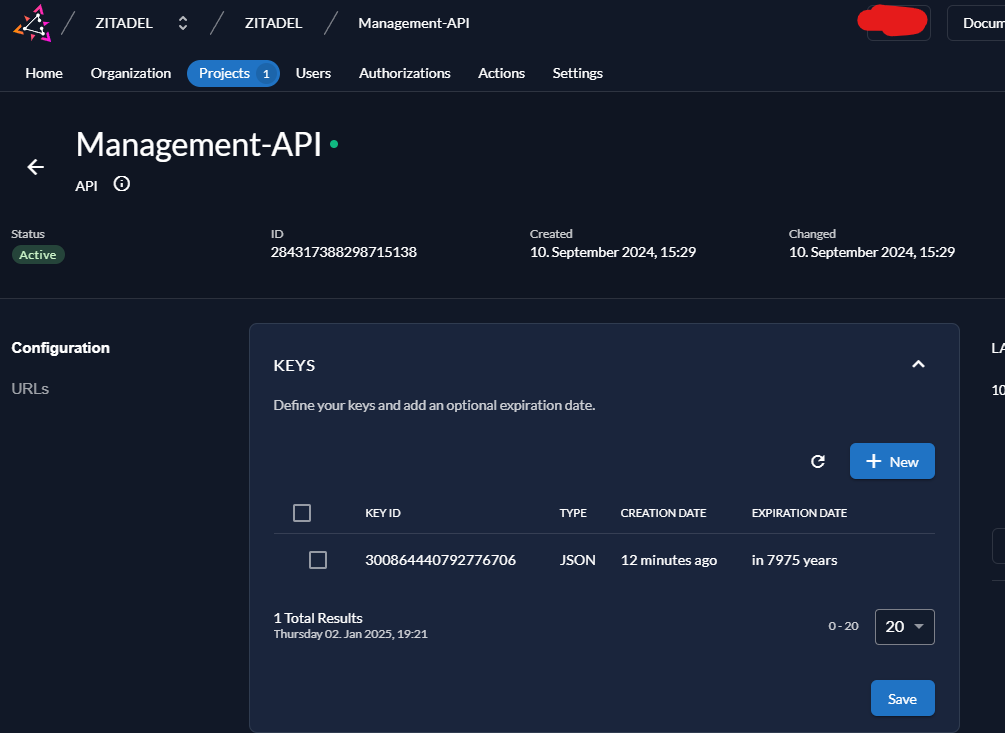Click the CREATION DATE column header

point(663,513)
